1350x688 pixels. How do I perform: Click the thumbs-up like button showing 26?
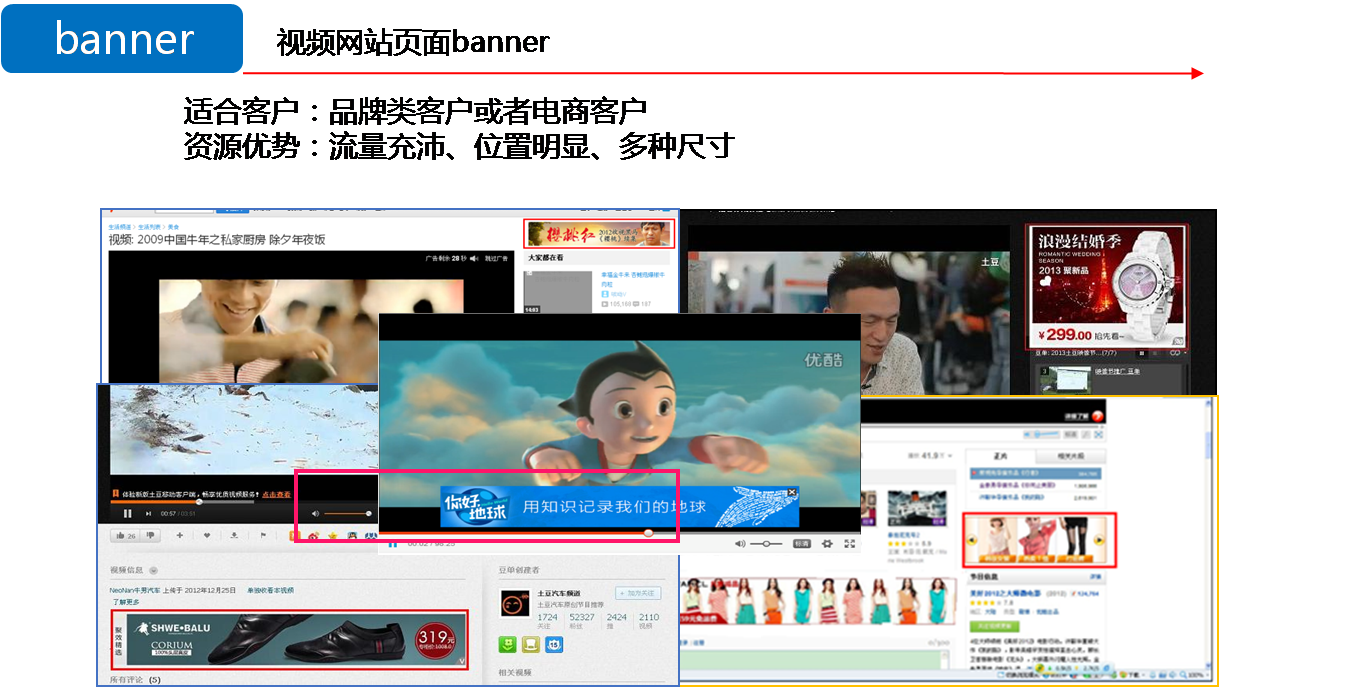125,536
